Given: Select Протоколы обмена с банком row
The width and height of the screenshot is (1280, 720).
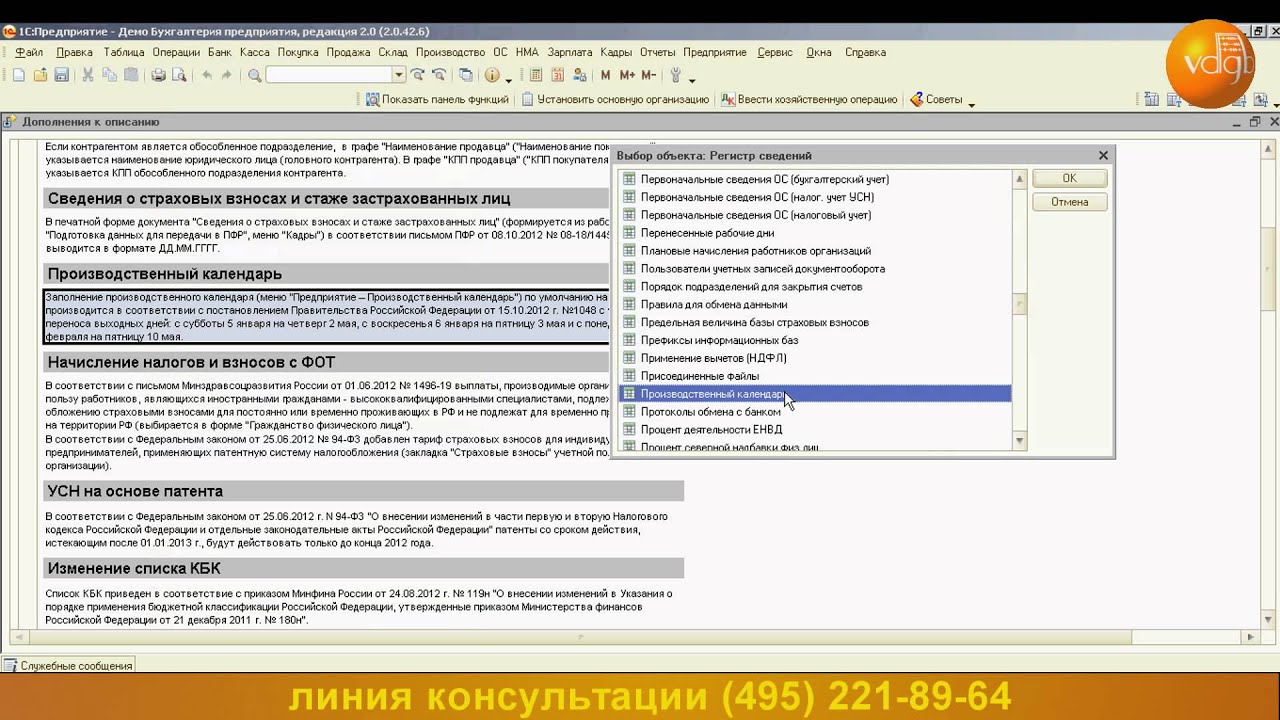Looking at the screenshot, I should click(815, 412).
